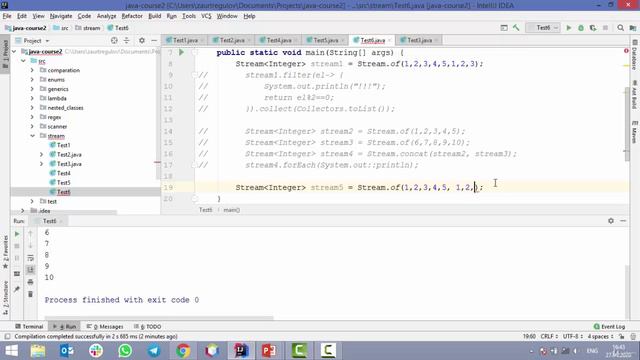640x360 pixels.
Task: Open the VCS menu
Action: tap(206, 16)
